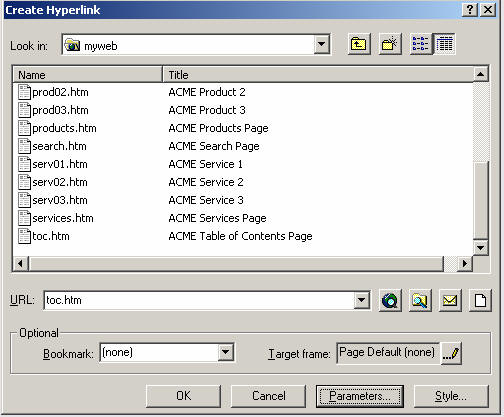The height and width of the screenshot is (417, 504).
Task: Click the Parameters... button
Action: (360, 396)
